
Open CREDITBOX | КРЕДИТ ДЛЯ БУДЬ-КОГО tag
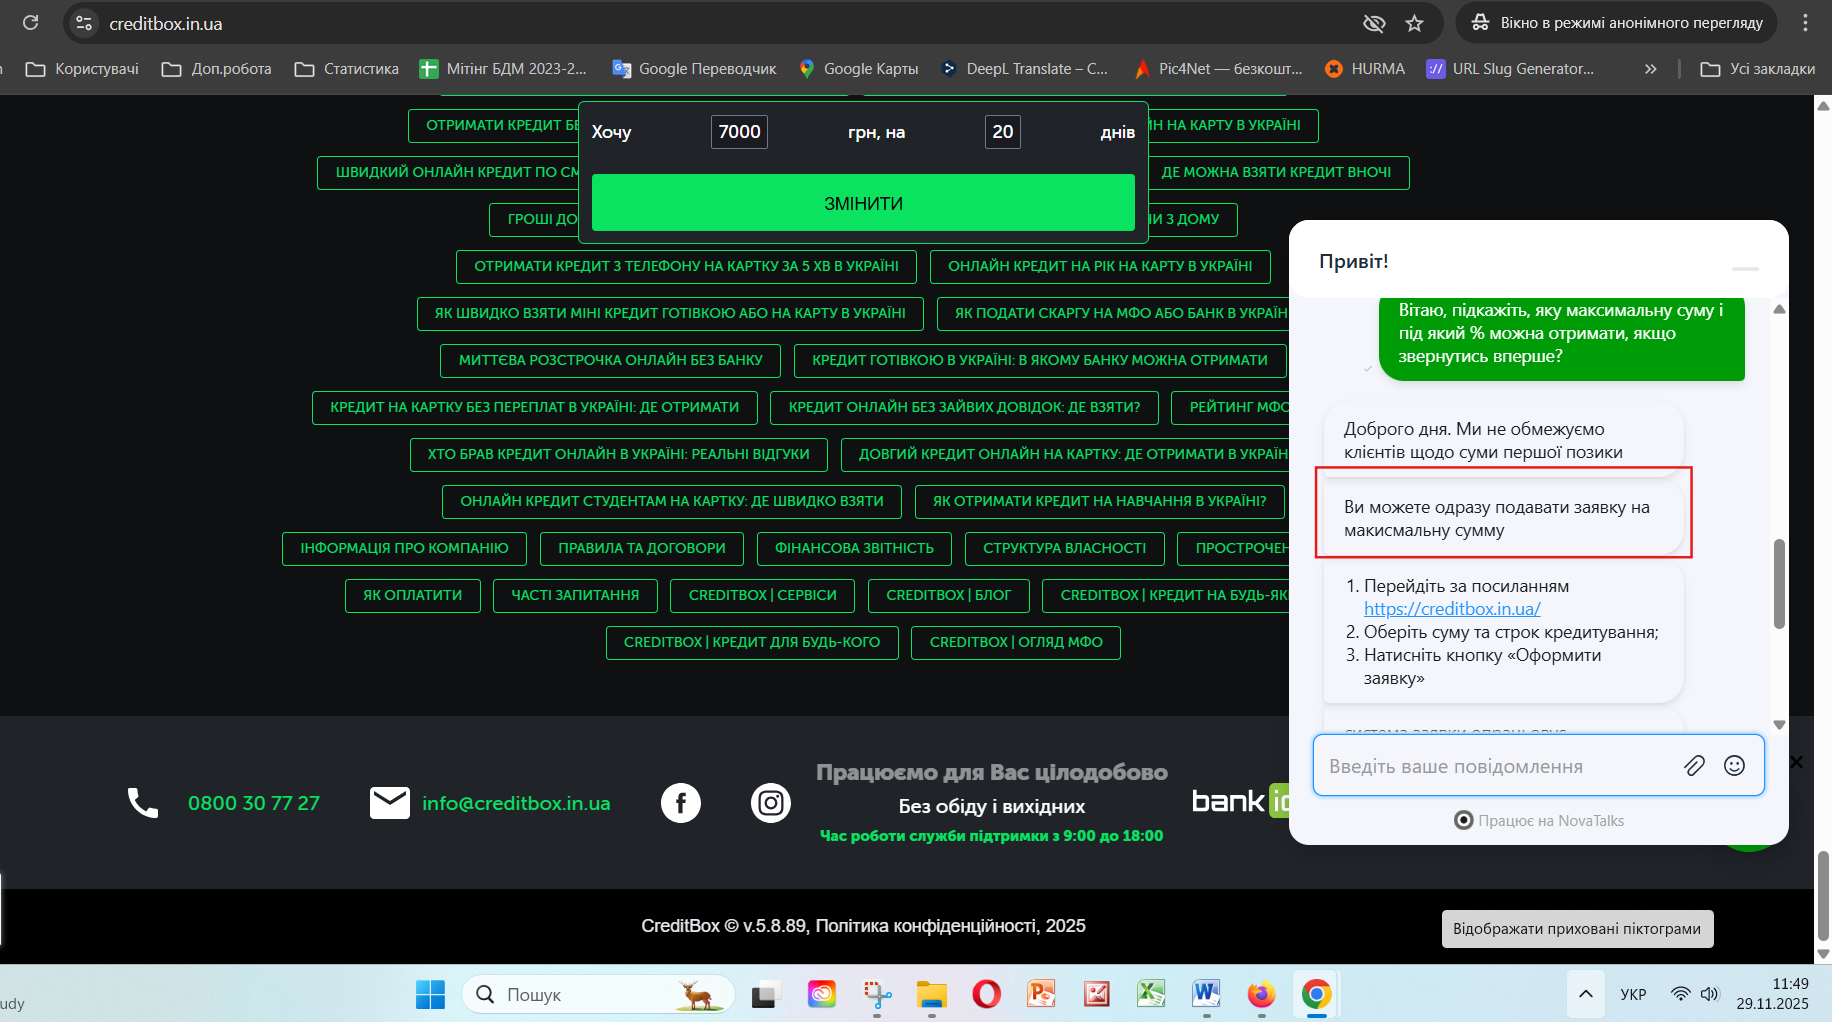pos(752,642)
